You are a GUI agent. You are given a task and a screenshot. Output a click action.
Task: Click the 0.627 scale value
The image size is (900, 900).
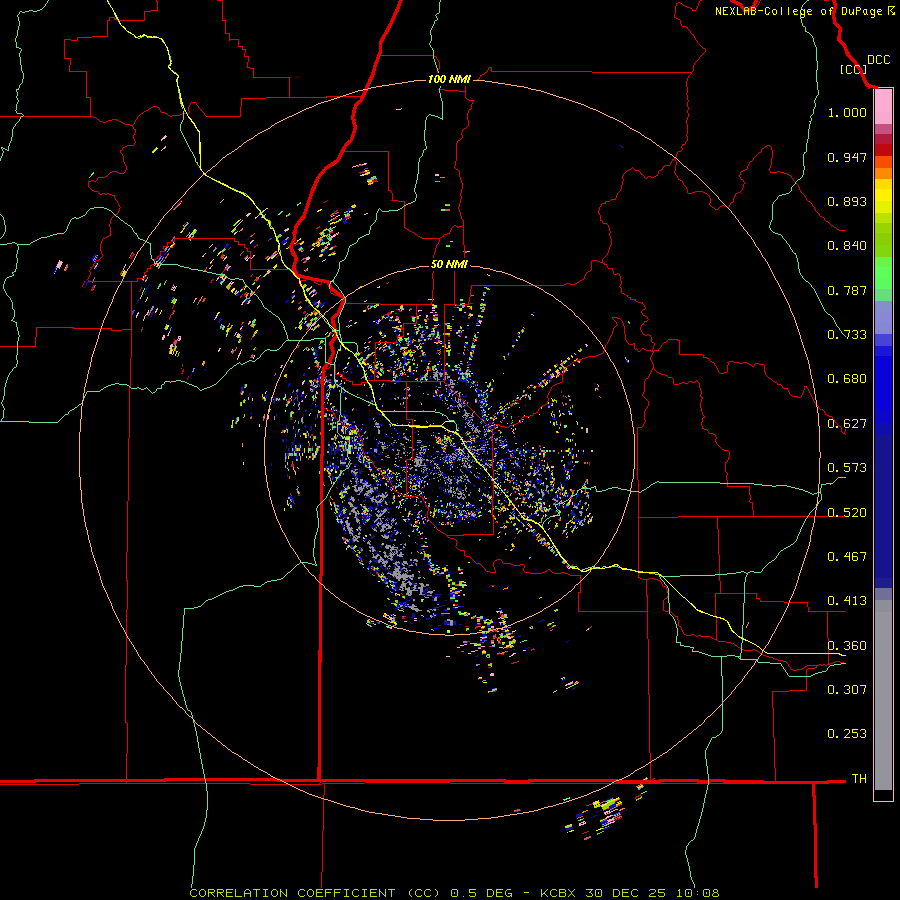click(847, 424)
